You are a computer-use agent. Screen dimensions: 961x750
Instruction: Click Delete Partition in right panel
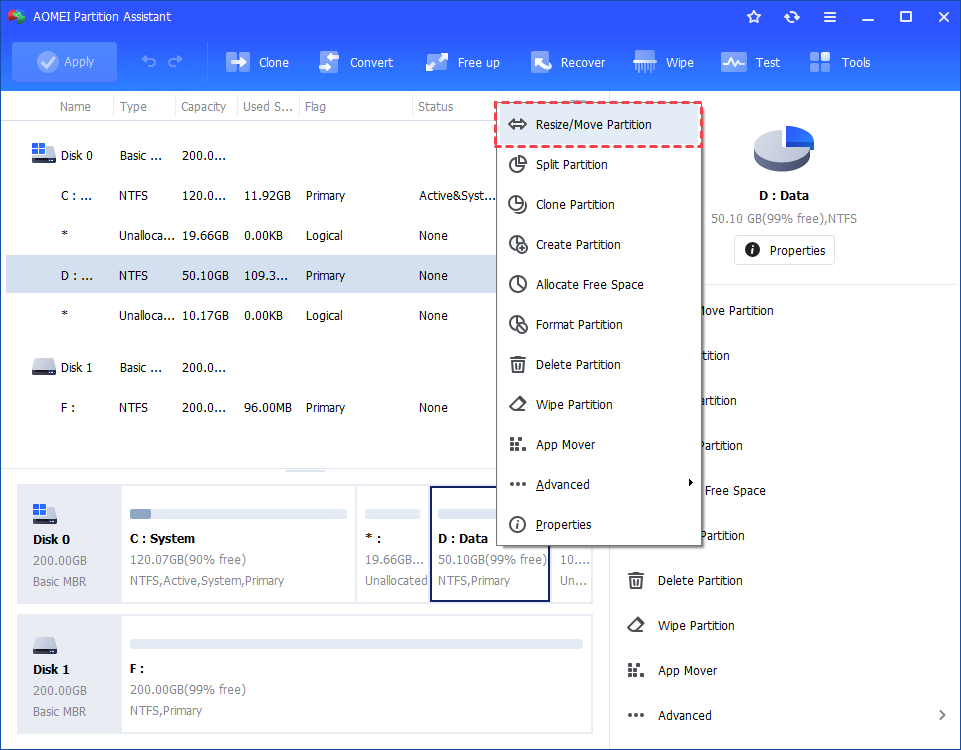point(700,580)
